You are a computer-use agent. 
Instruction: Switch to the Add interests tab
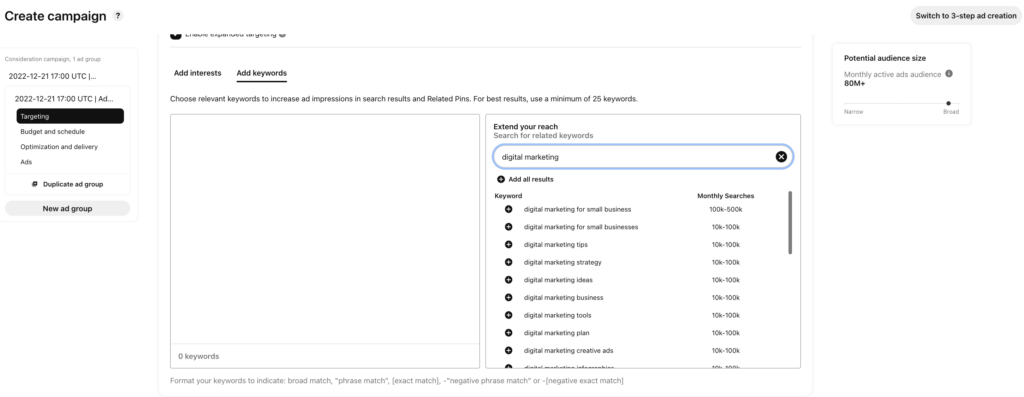197,73
